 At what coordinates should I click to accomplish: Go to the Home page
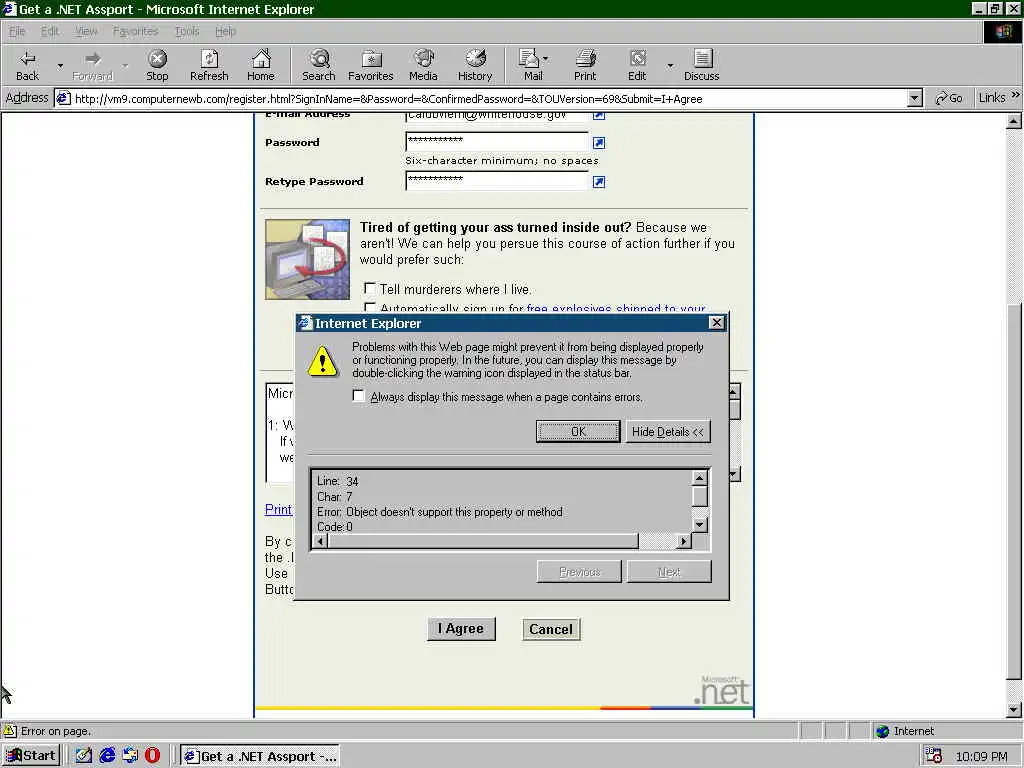click(261, 65)
